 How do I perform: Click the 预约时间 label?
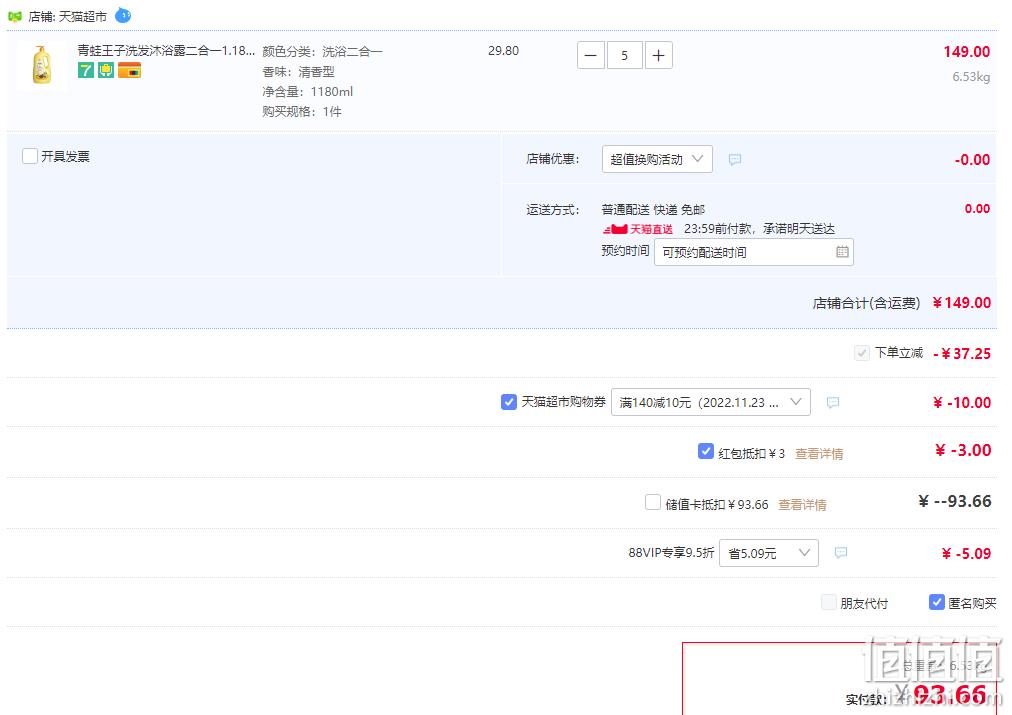(625, 251)
